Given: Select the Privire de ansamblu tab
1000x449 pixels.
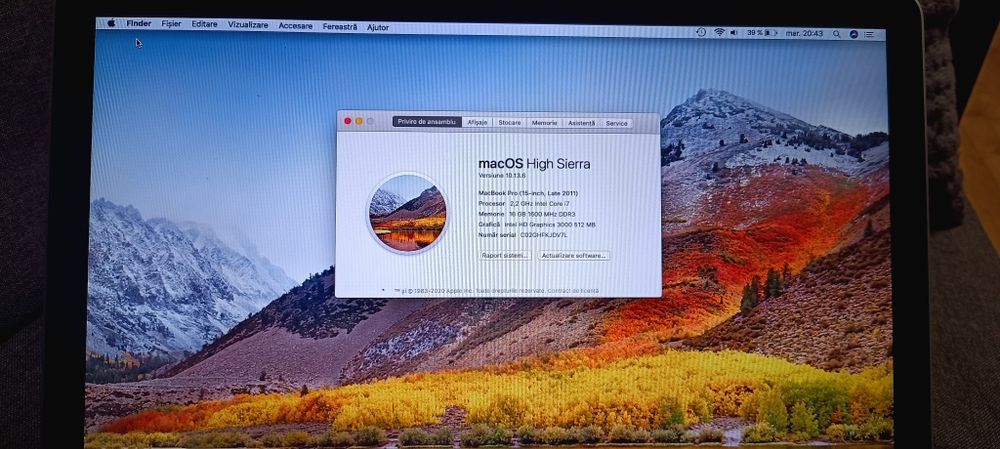Looking at the screenshot, I should (427, 121).
